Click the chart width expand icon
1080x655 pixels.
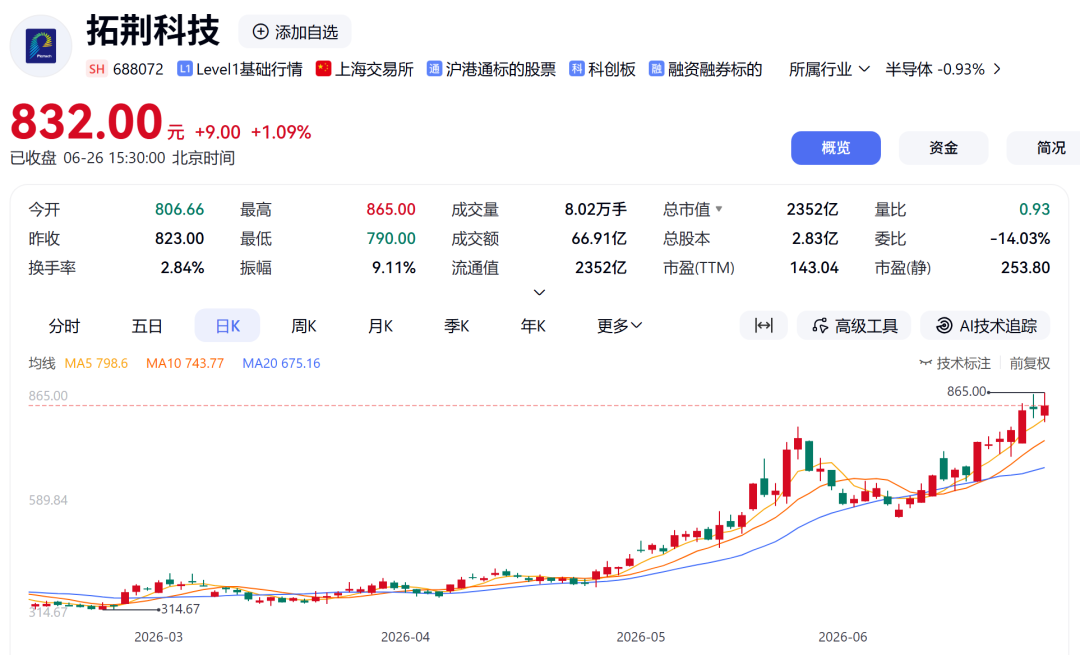pos(763,326)
